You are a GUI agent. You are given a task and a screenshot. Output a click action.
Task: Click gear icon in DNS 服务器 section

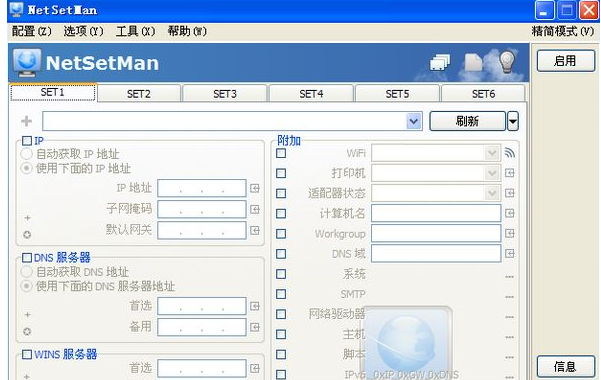pos(27,331)
